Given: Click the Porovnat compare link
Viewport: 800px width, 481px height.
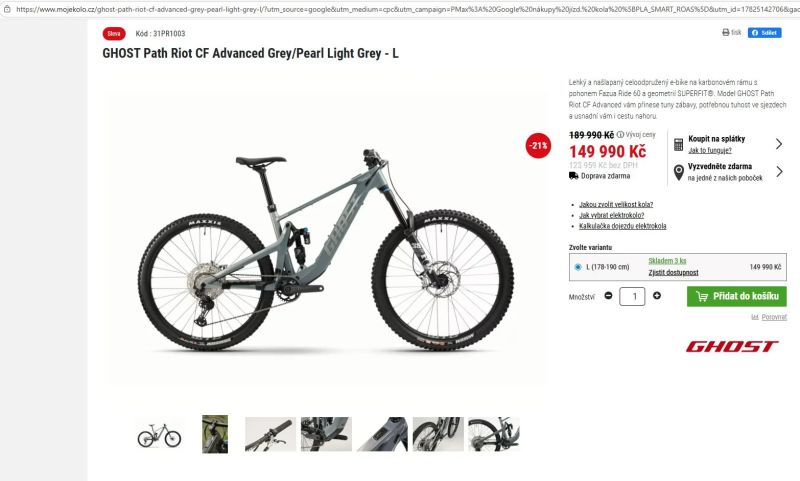Looking at the screenshot, I should (774, 317).
